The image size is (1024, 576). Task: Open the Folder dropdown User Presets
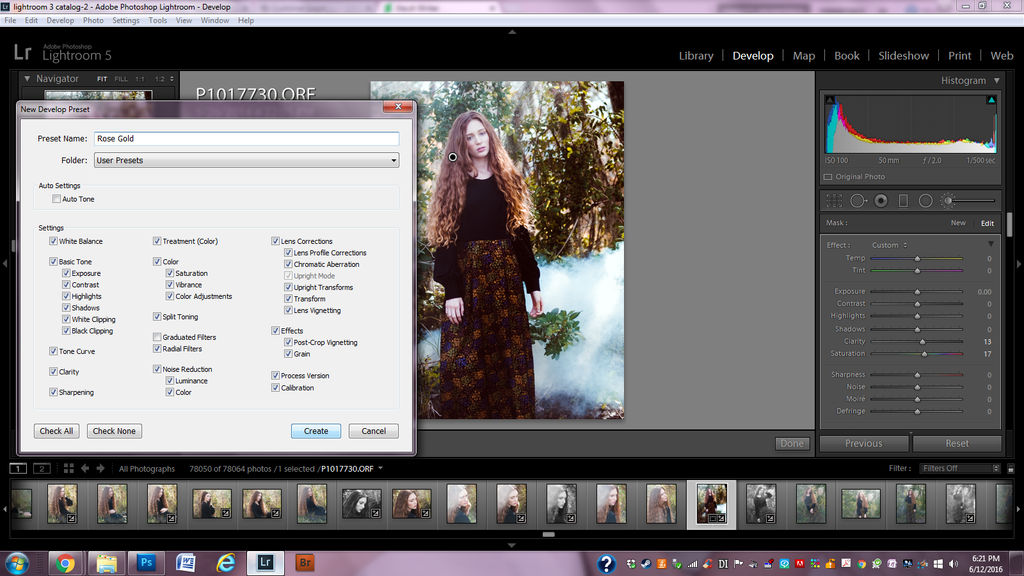[246, 160]
